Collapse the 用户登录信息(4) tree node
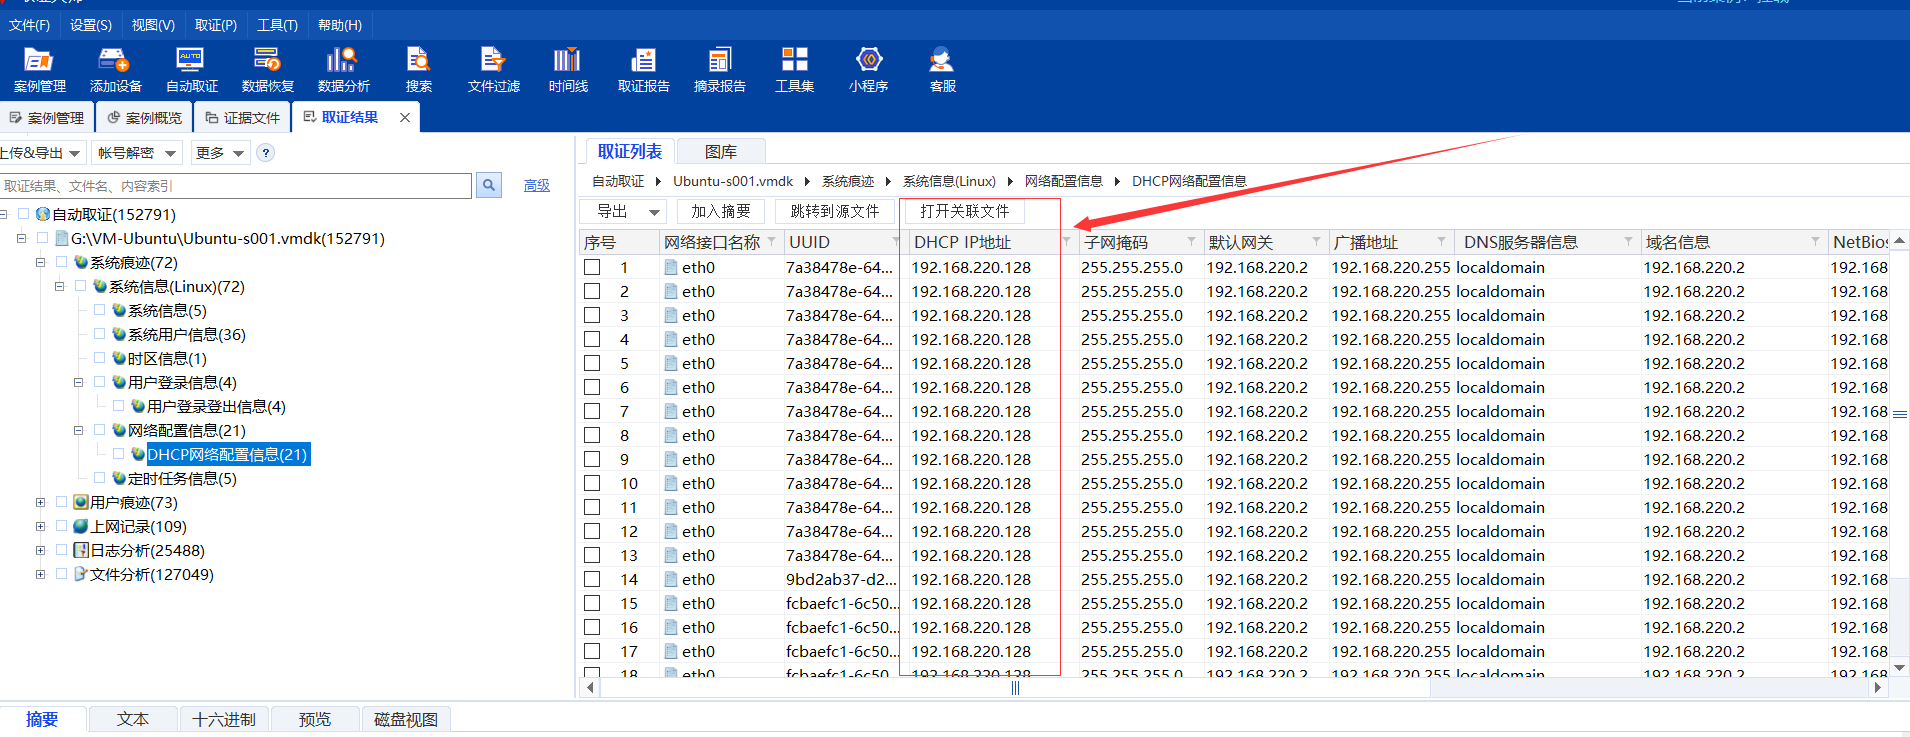 pos(78,382)
